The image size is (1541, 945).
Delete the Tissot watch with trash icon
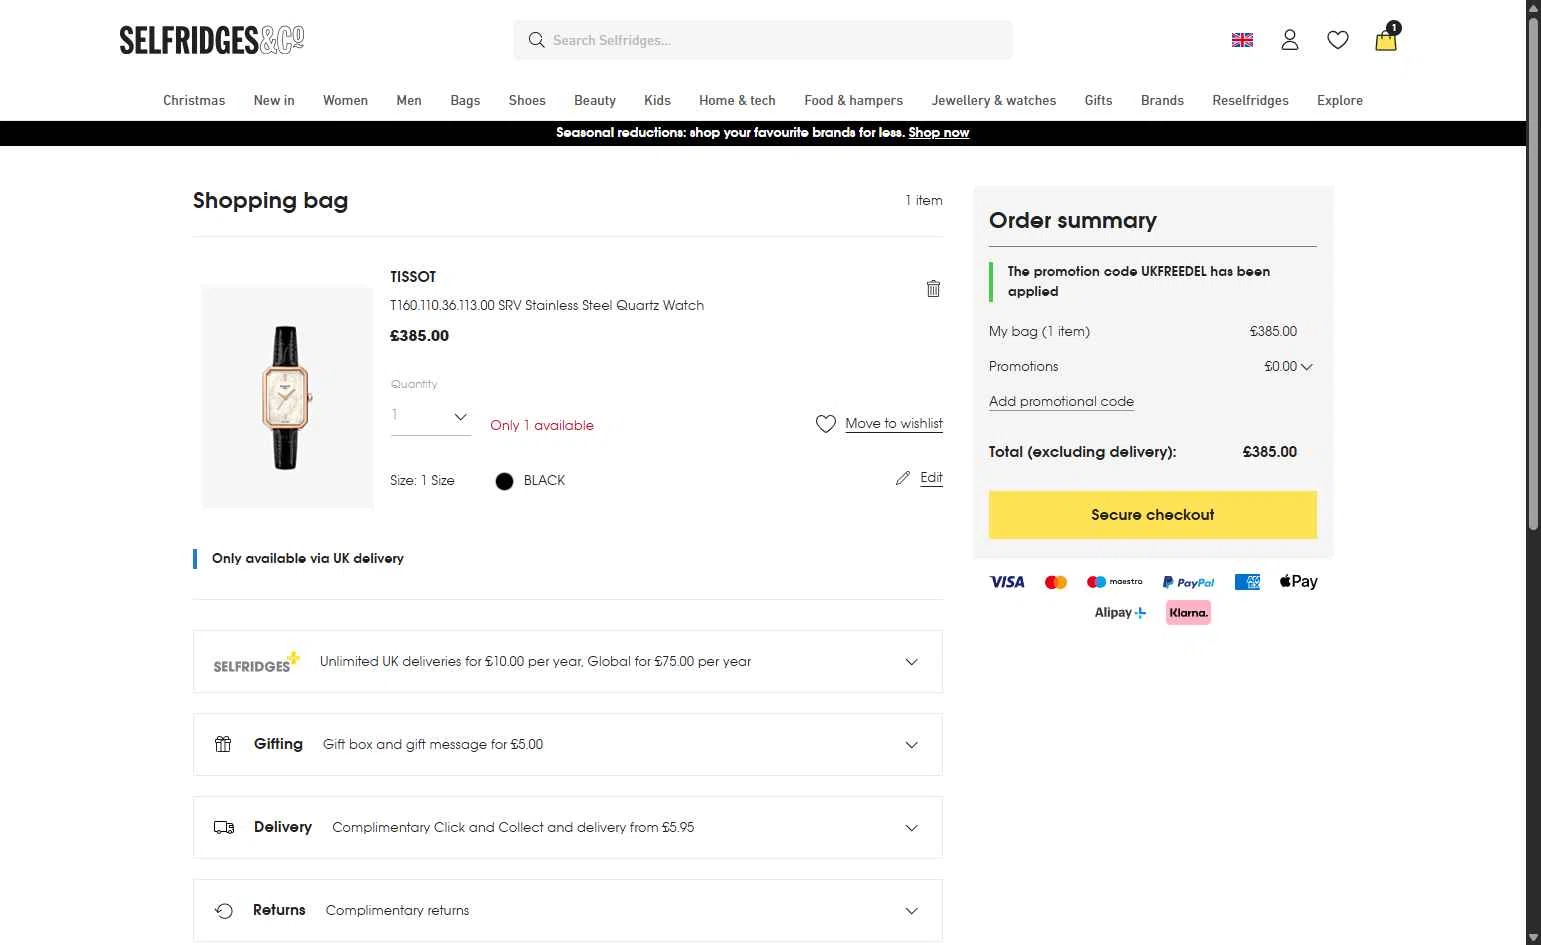coord(933,288)
